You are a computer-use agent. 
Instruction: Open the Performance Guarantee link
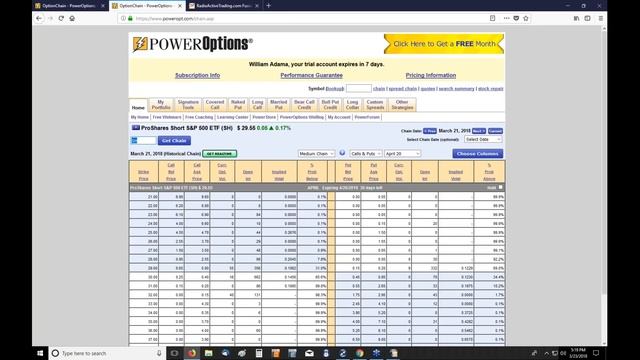click(311, 76)
